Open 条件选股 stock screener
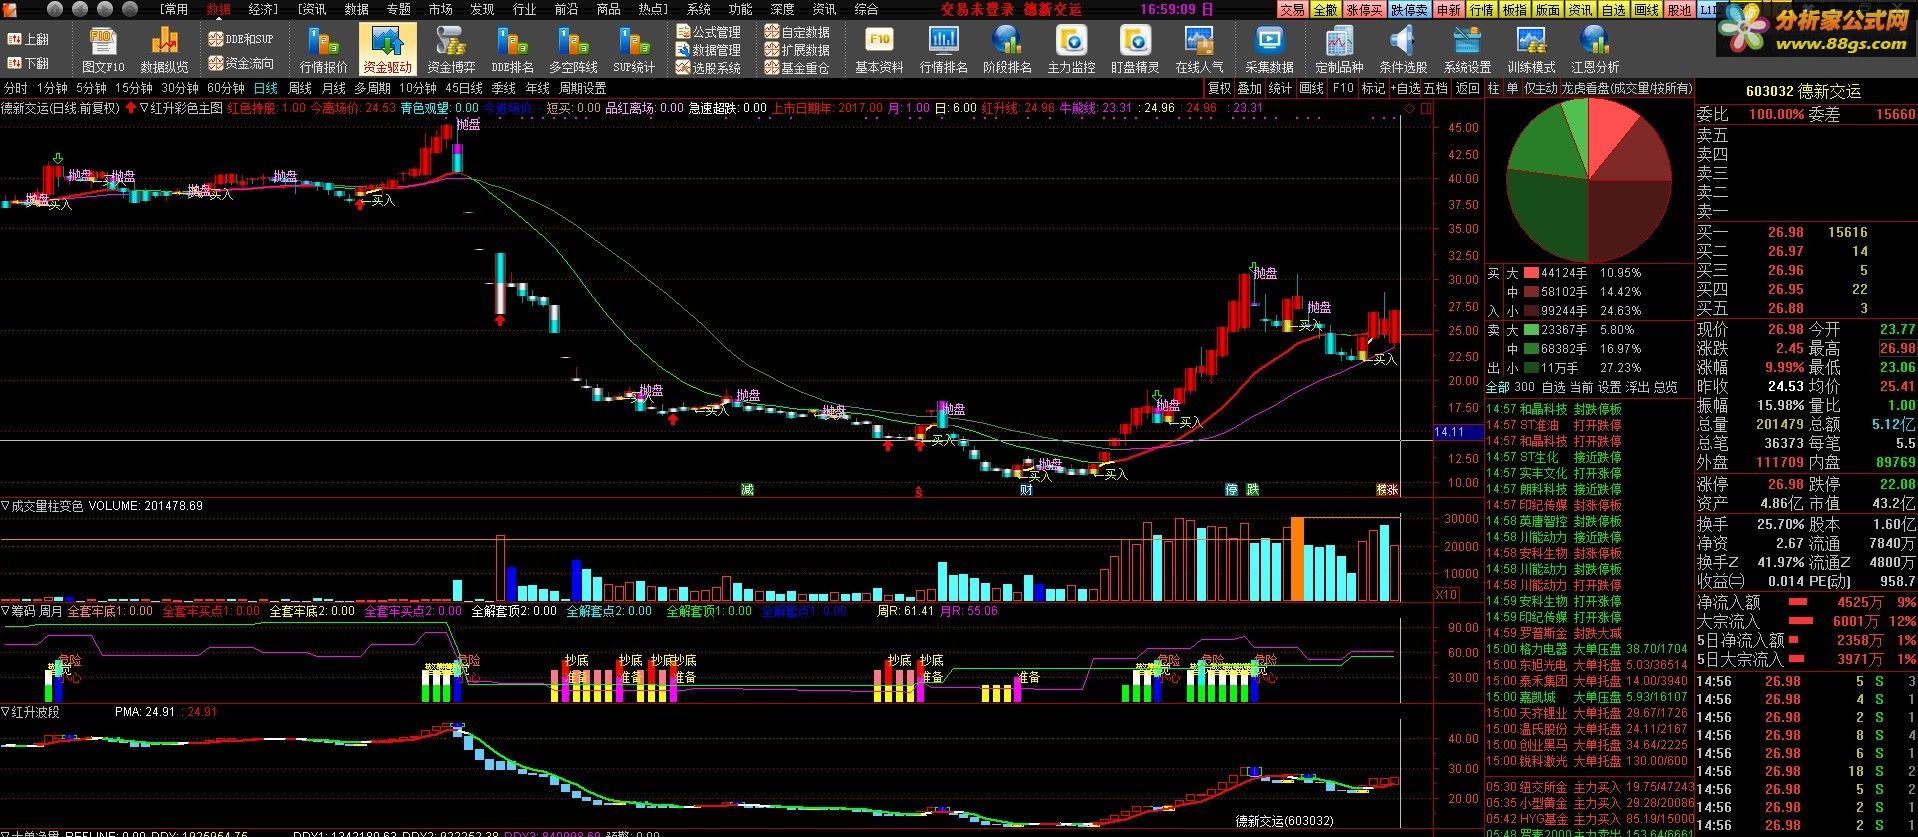This screenshot has width=1918, height=837. pyautogui.click(x=1403, y=50)
